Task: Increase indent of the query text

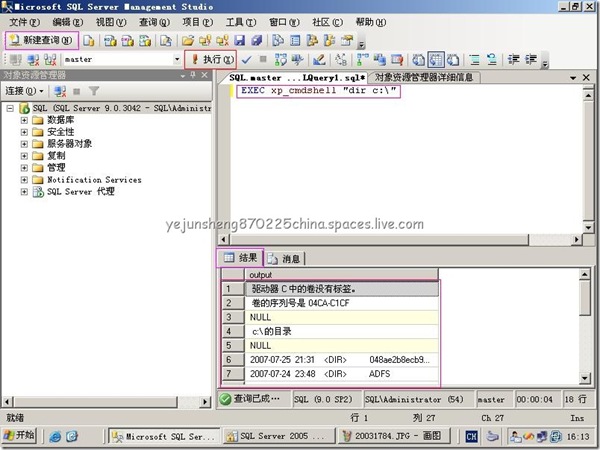Action: [531, 60]
